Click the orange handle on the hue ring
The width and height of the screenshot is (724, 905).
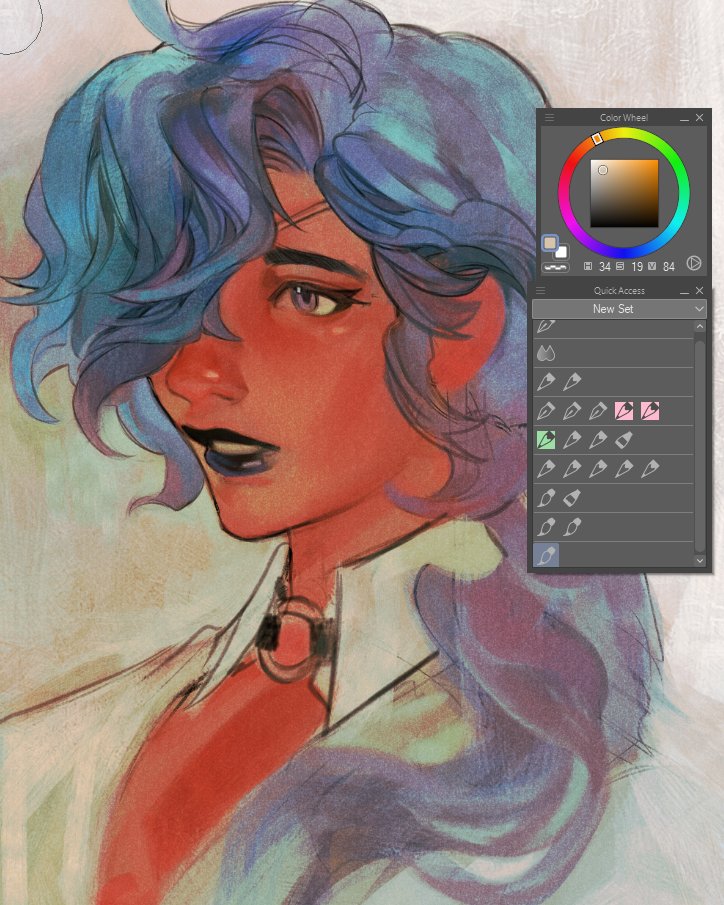coord(598,139)
